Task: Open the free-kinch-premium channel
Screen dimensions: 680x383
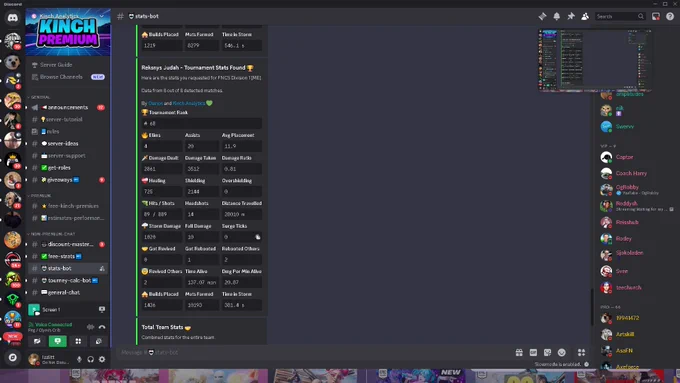Action: pos(68,206)
